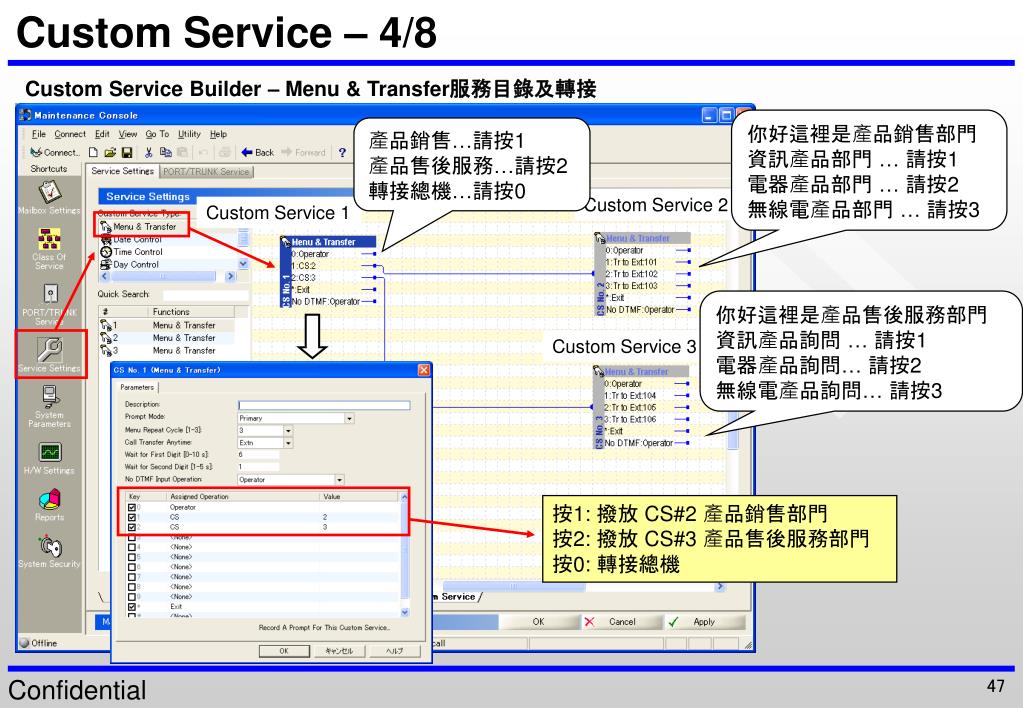Open PORT/TRUNK Service shortcut icon
1023x708 pixels.
tap(50, 294)
